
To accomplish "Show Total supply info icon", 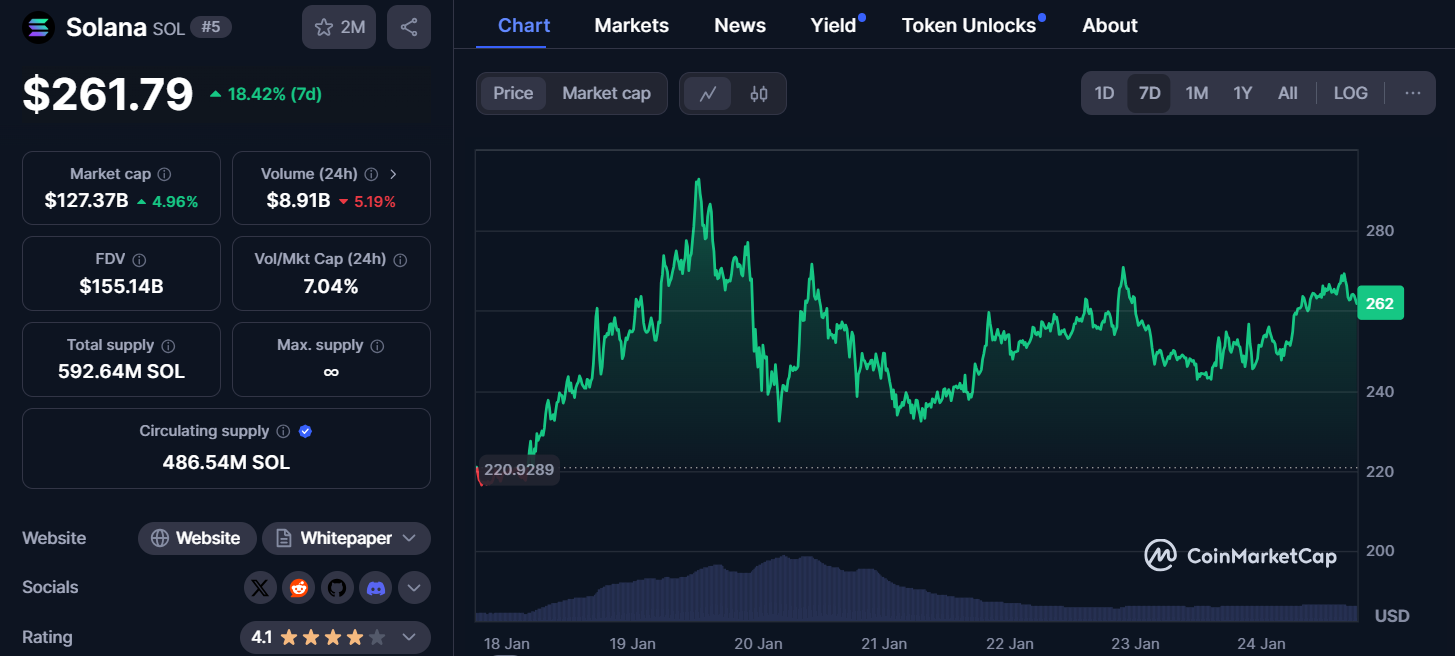I will click(x=168, y=345).
